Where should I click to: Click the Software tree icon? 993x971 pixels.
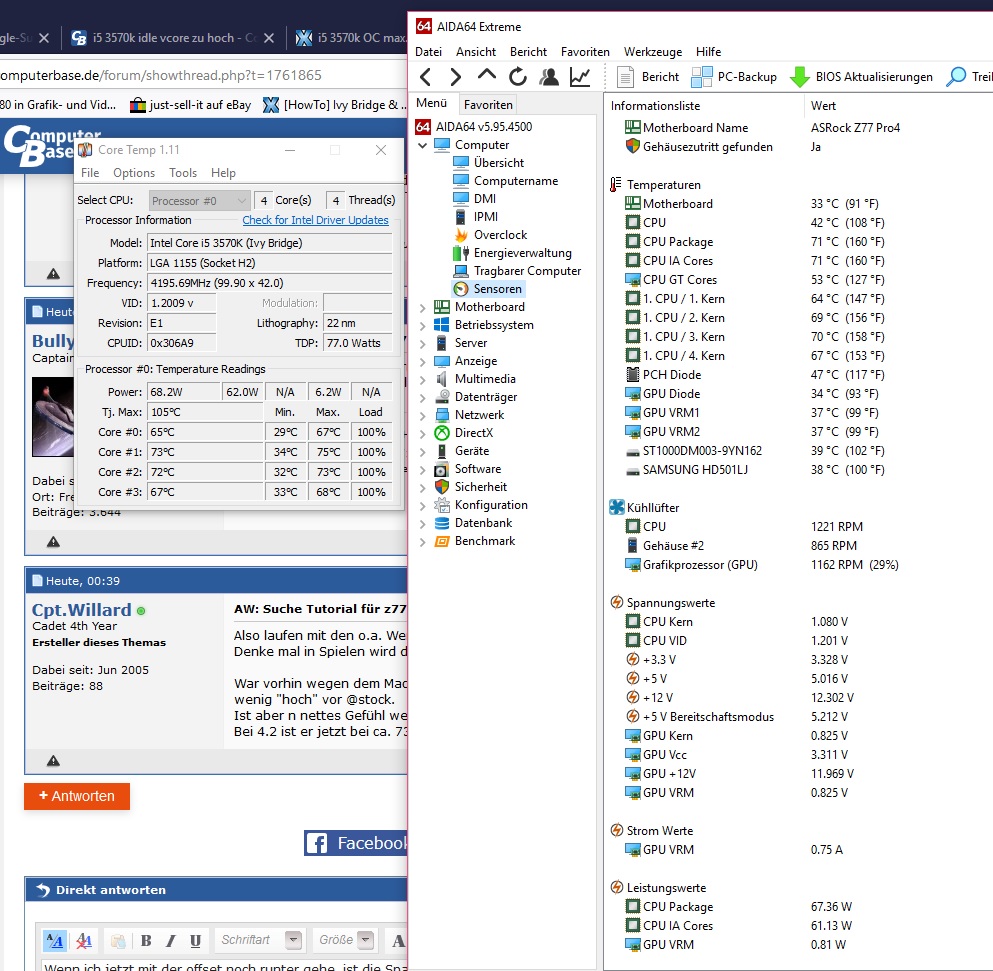click(x=441, y=469)
